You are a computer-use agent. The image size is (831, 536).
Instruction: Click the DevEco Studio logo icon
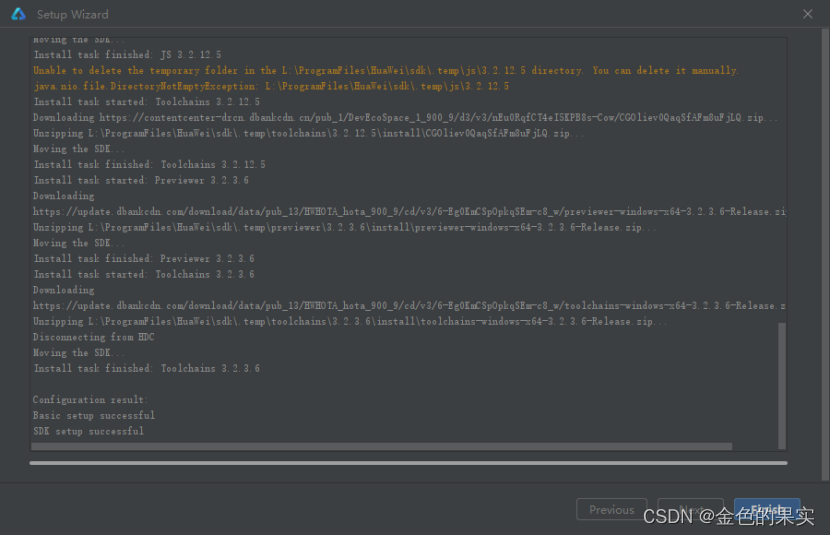19,14
